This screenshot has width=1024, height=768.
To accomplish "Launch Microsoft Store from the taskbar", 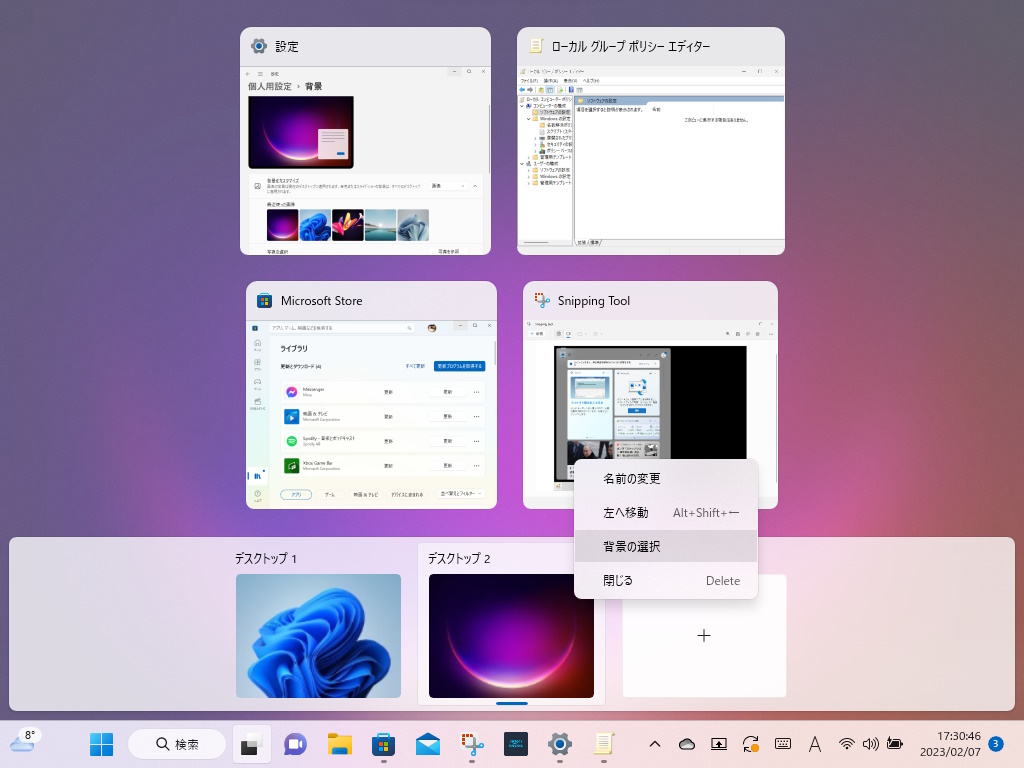I will (383, 744).
